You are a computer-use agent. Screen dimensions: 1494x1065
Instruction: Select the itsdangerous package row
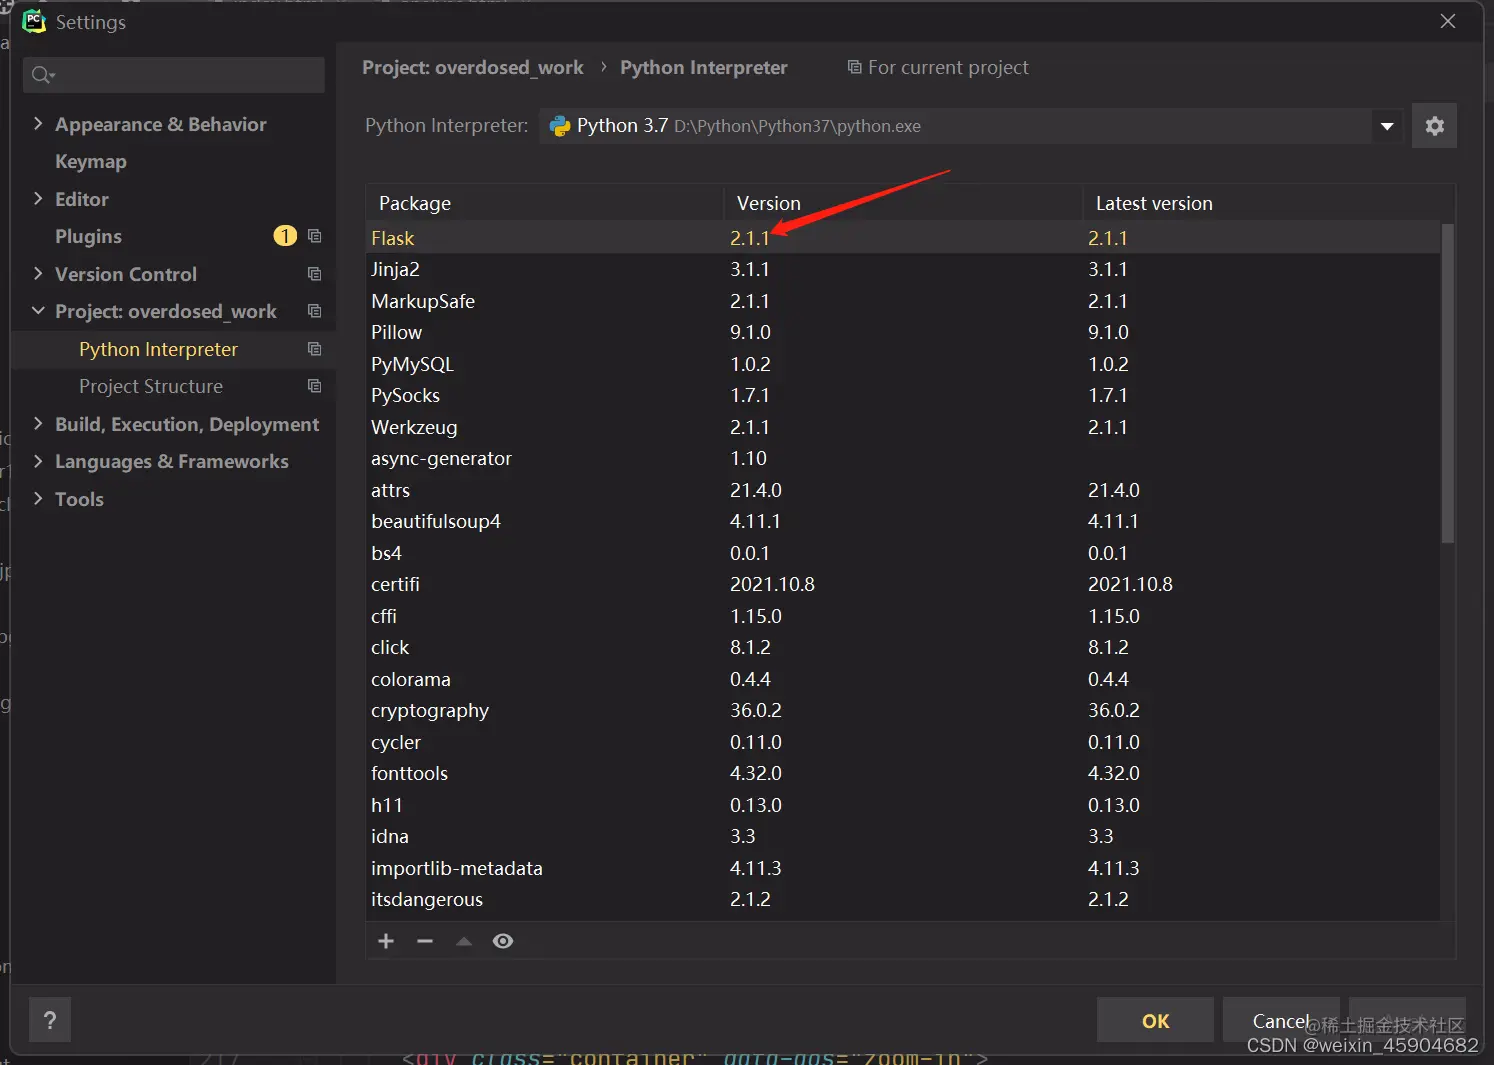(903, 899)
